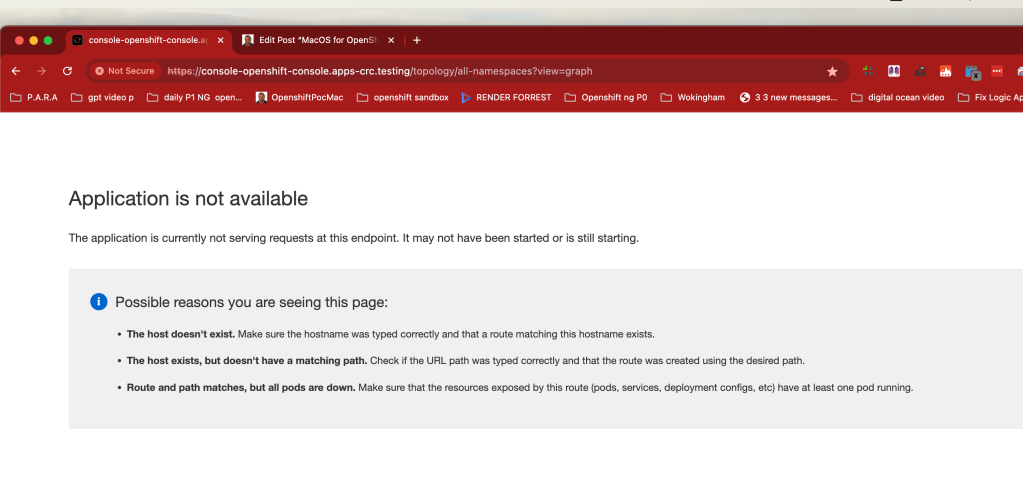The height and width of the screenshot is (488, 1023).
Task: Open the P.A.R.A bookmark folder
Action: (34, 97)
